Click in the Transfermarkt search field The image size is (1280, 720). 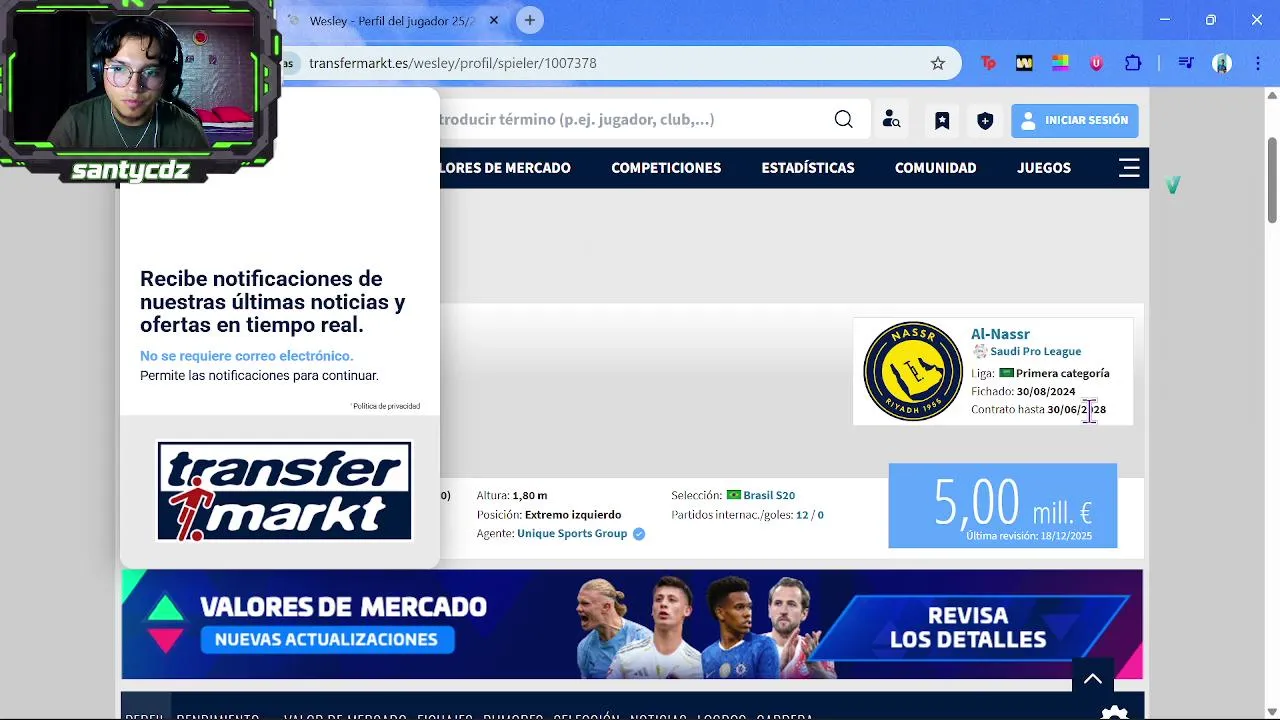[x=630, y=120]
